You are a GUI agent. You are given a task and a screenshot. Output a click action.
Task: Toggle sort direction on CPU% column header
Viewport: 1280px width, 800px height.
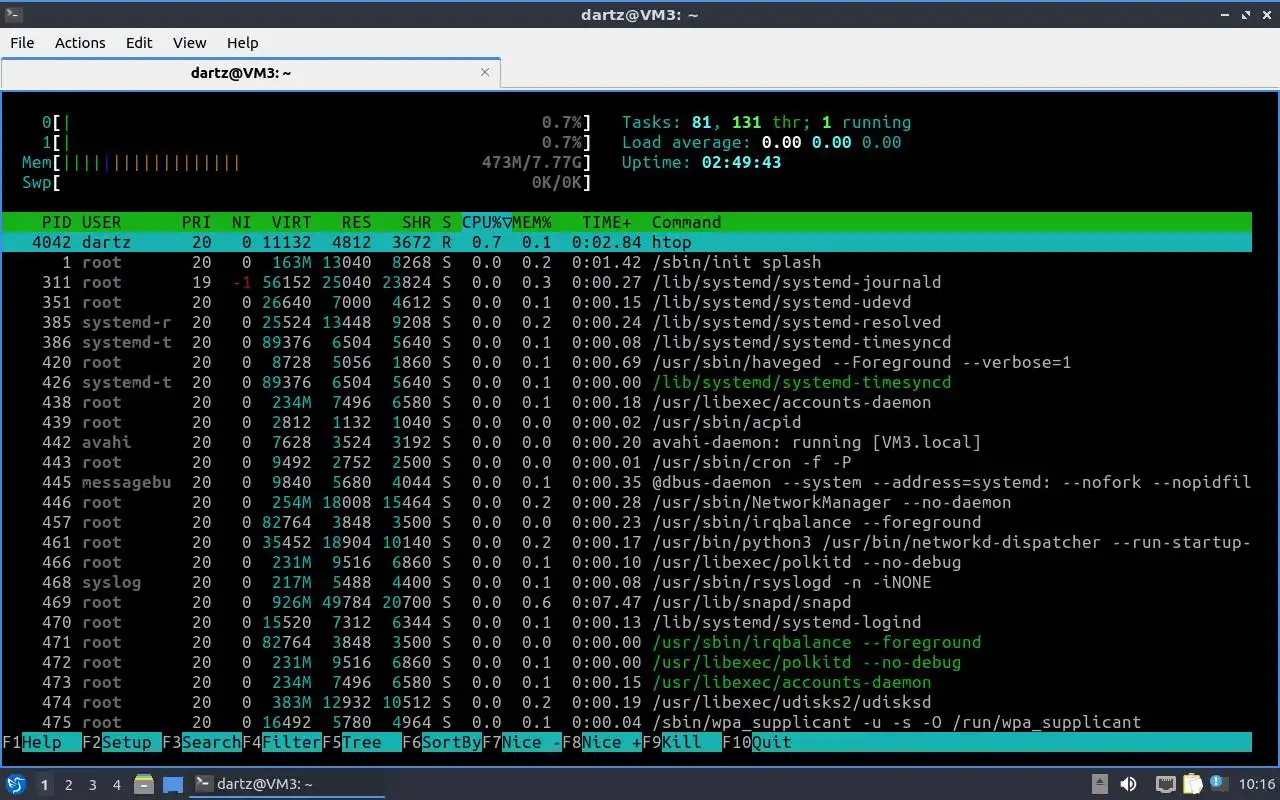[487, 222]
